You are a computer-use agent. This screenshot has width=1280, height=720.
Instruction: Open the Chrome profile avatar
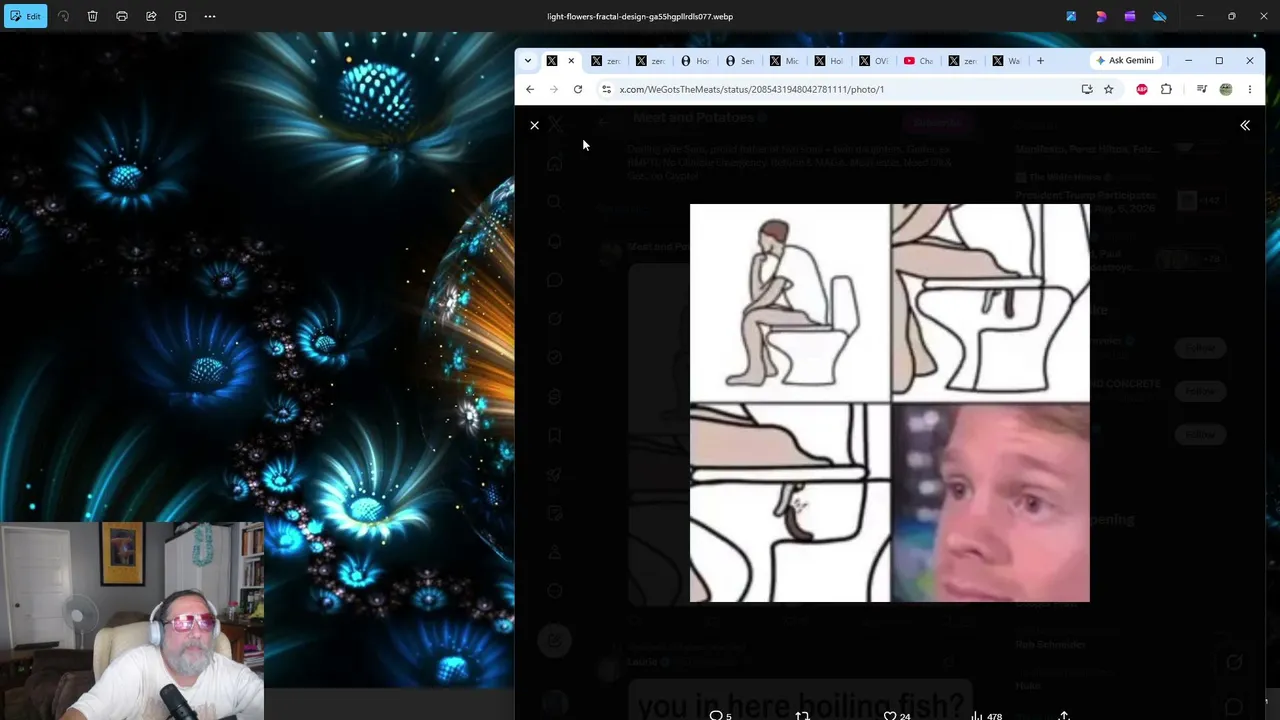click(x=1226, y=89)
